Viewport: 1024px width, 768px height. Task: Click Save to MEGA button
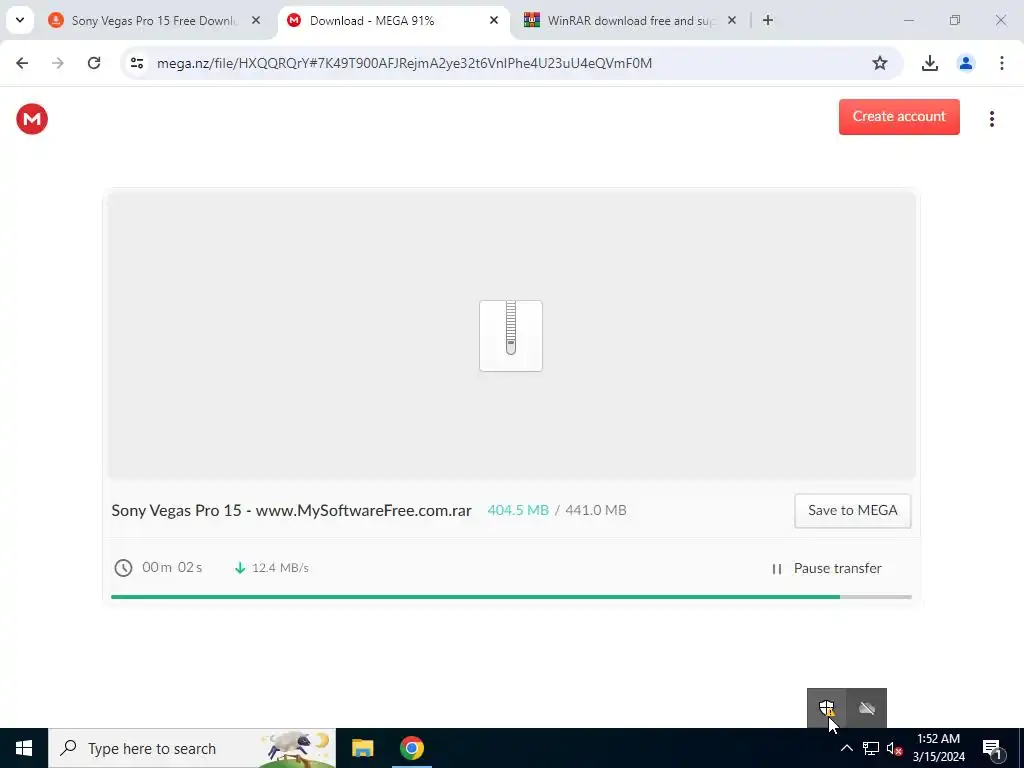click(x=852, y=511)
